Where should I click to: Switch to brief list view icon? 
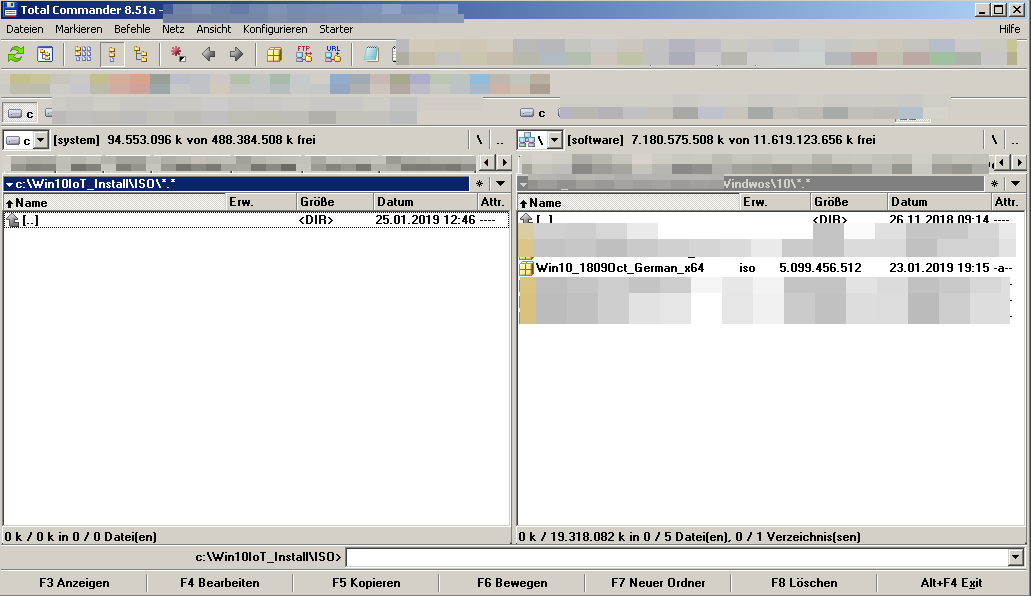[83, 54]
